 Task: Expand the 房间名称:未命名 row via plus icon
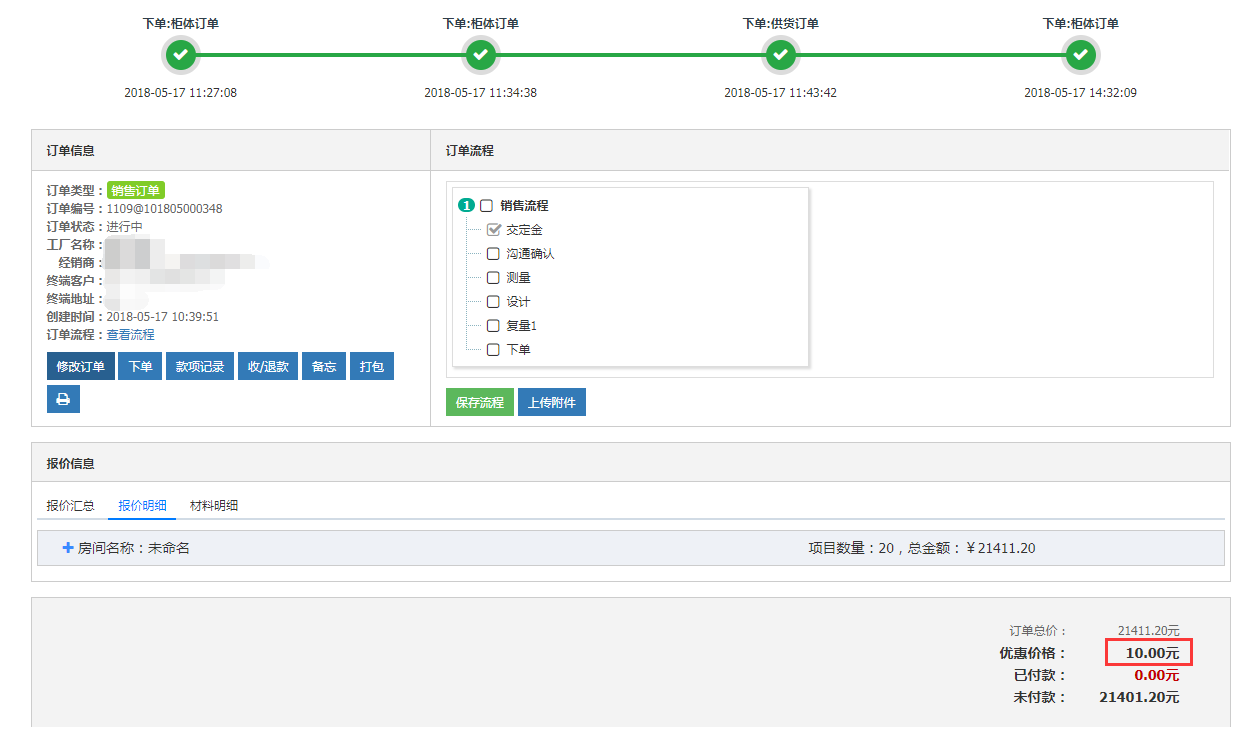point(68,548)
